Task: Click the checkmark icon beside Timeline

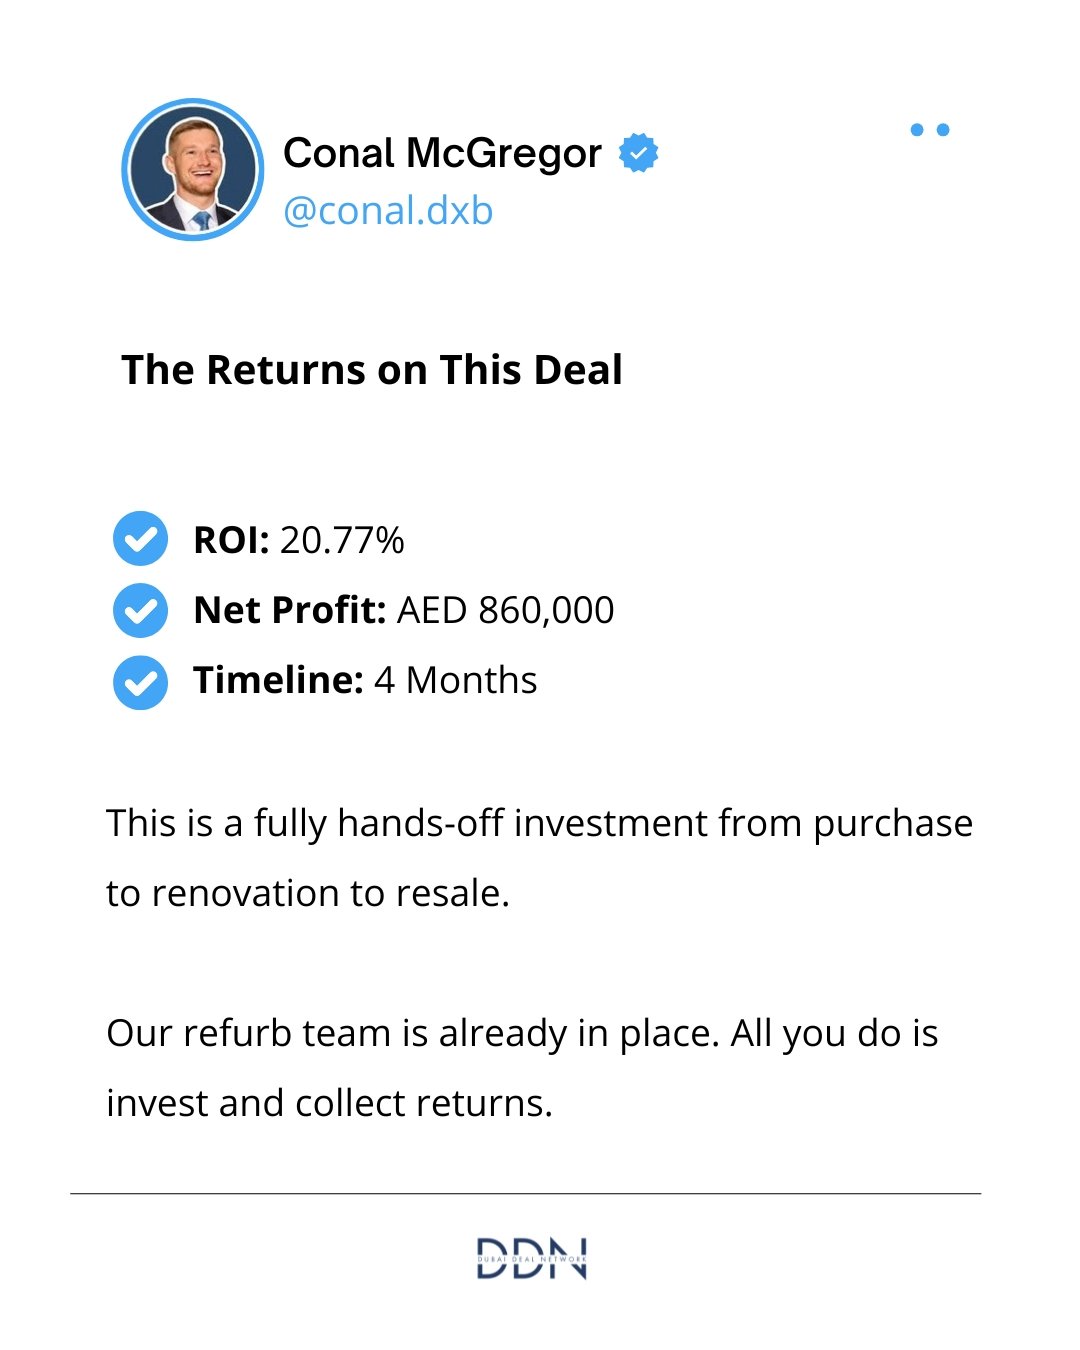Action: [x=140, y=682]
